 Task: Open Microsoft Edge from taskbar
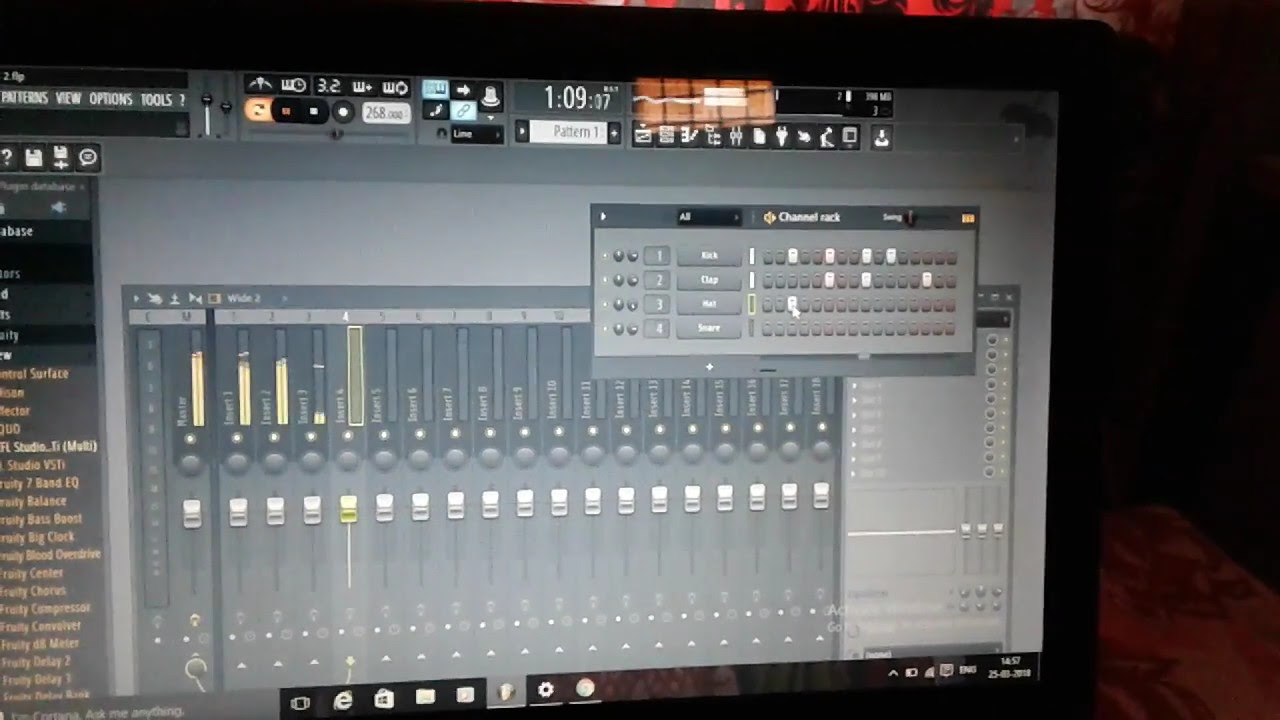coord(342,701)
